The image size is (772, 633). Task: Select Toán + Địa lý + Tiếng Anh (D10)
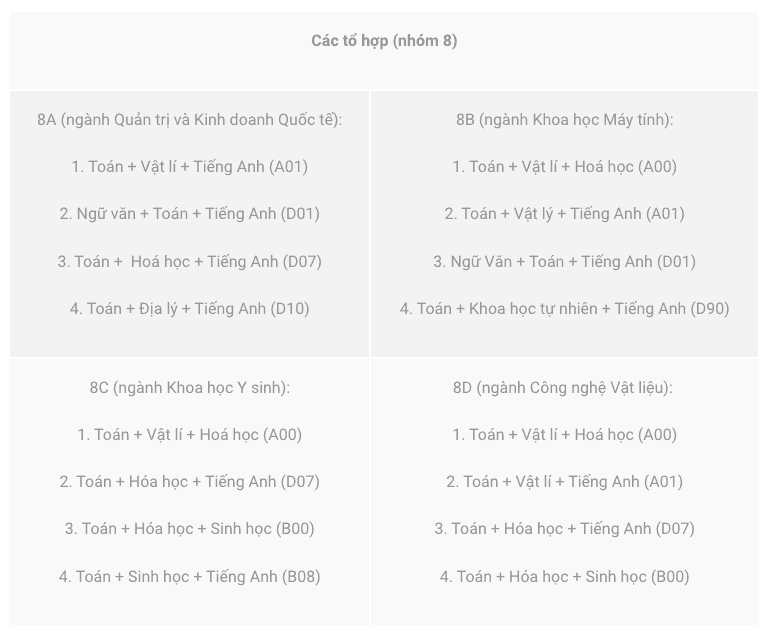click(x=190, y=309)
